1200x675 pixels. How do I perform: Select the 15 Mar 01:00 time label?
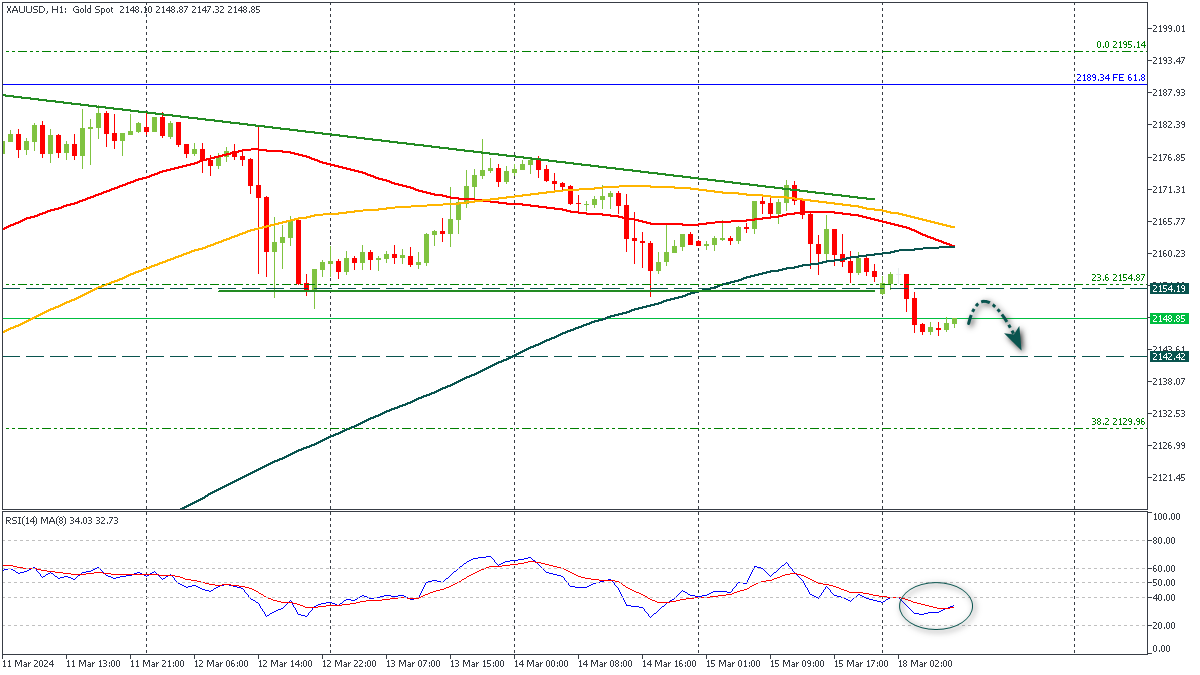point(733,663)
